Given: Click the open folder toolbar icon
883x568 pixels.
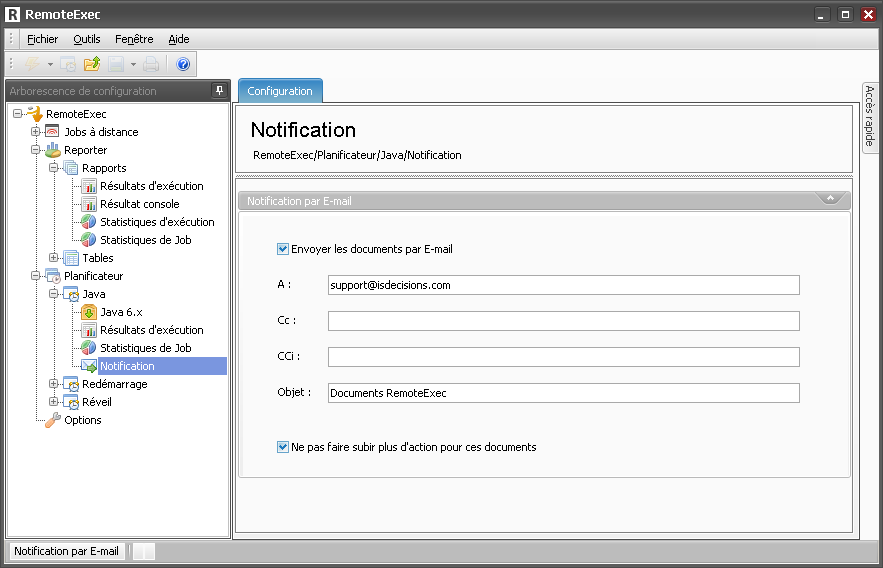Looking at the screenshot, I should click(92, 64).
